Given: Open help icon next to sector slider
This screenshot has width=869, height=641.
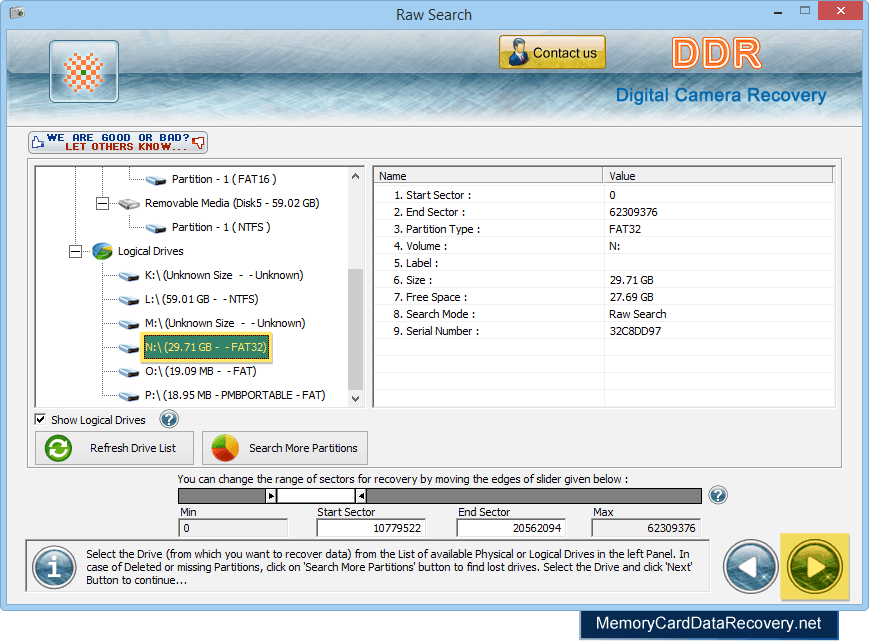Looking at the screenshot, I should coord(718,495).
